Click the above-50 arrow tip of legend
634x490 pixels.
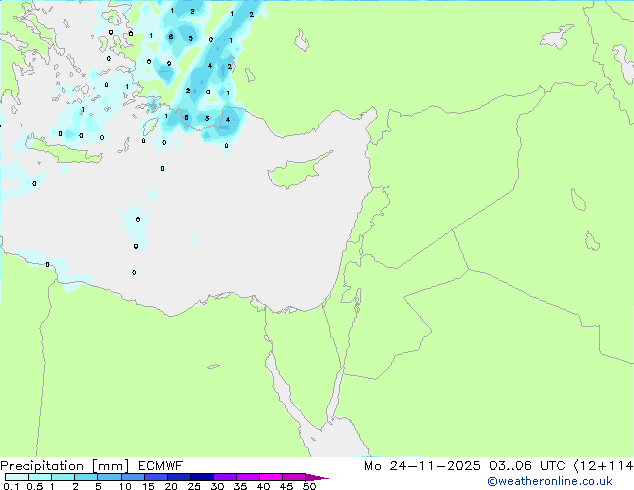tap(317, 477)
